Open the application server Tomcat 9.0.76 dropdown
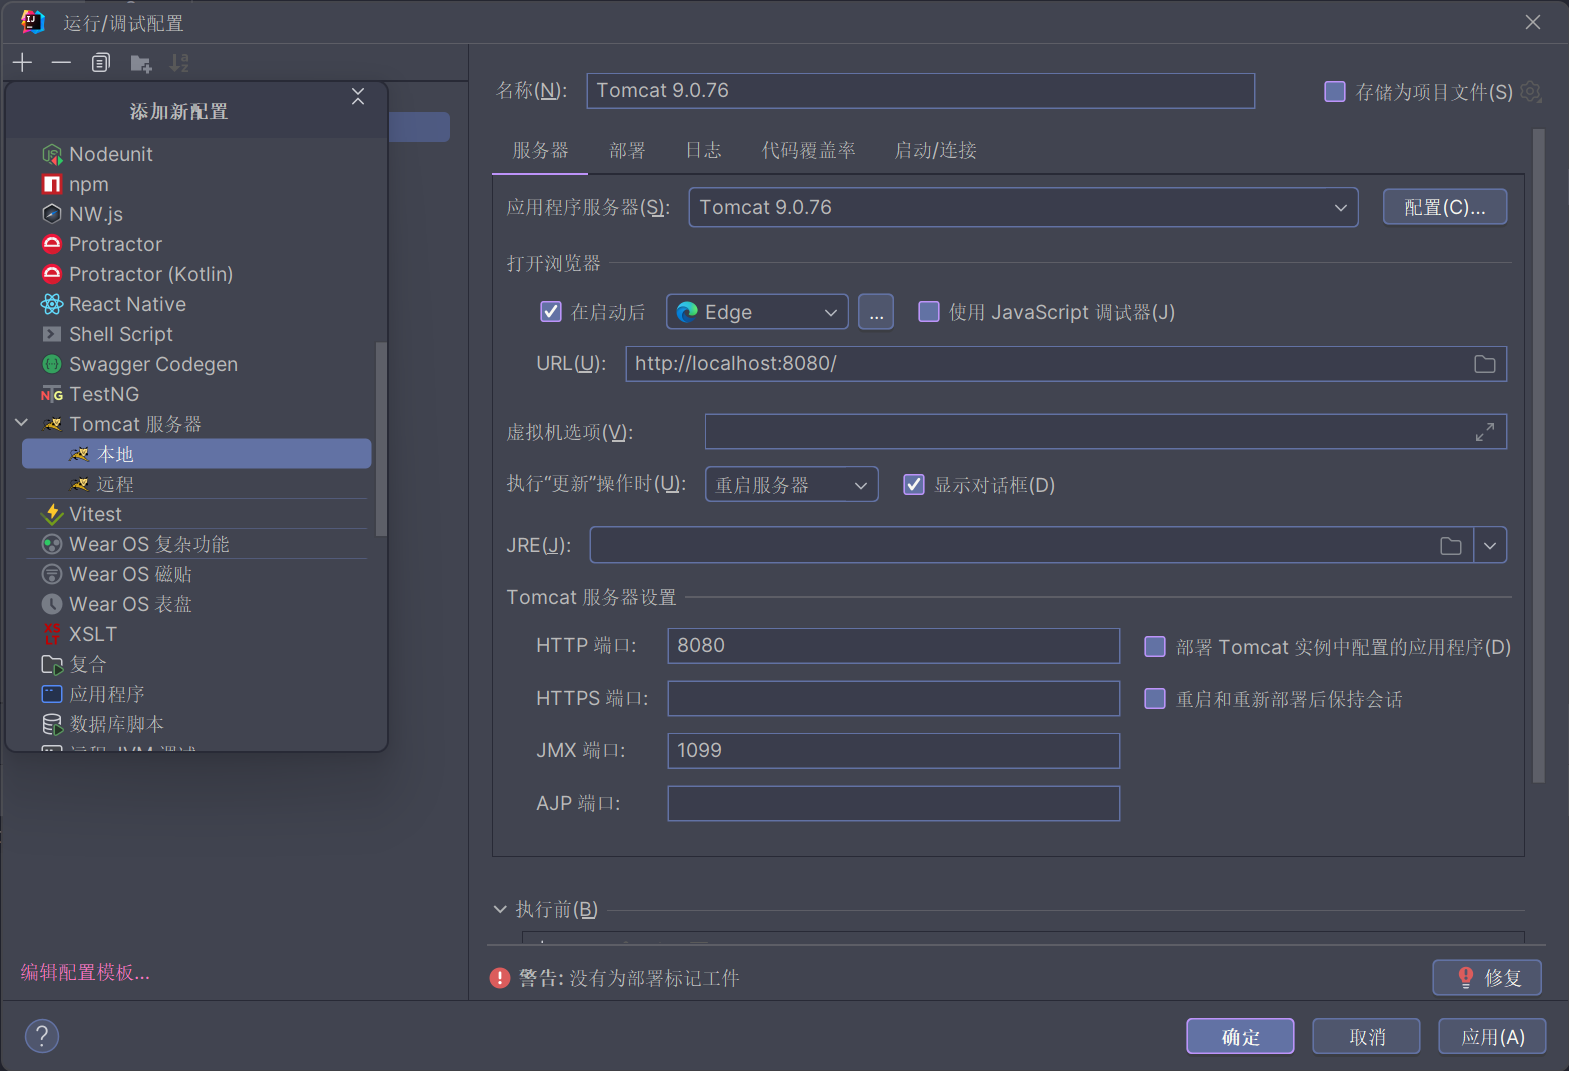Image resolution: width=1569 pixels, height=1071 pixels. pyautogui.click(x=1022, y=208)
